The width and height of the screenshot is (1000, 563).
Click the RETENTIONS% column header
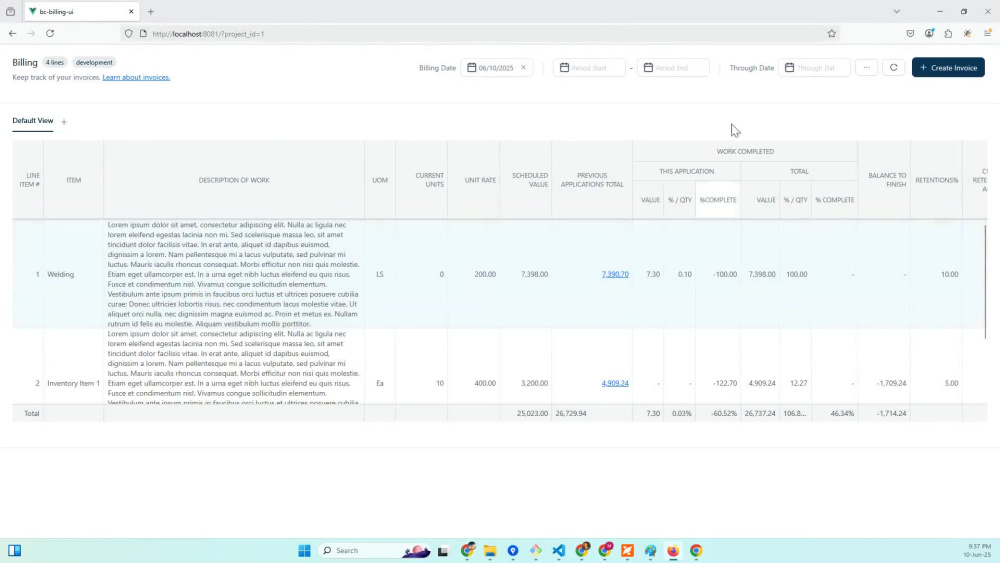(936, 180)
